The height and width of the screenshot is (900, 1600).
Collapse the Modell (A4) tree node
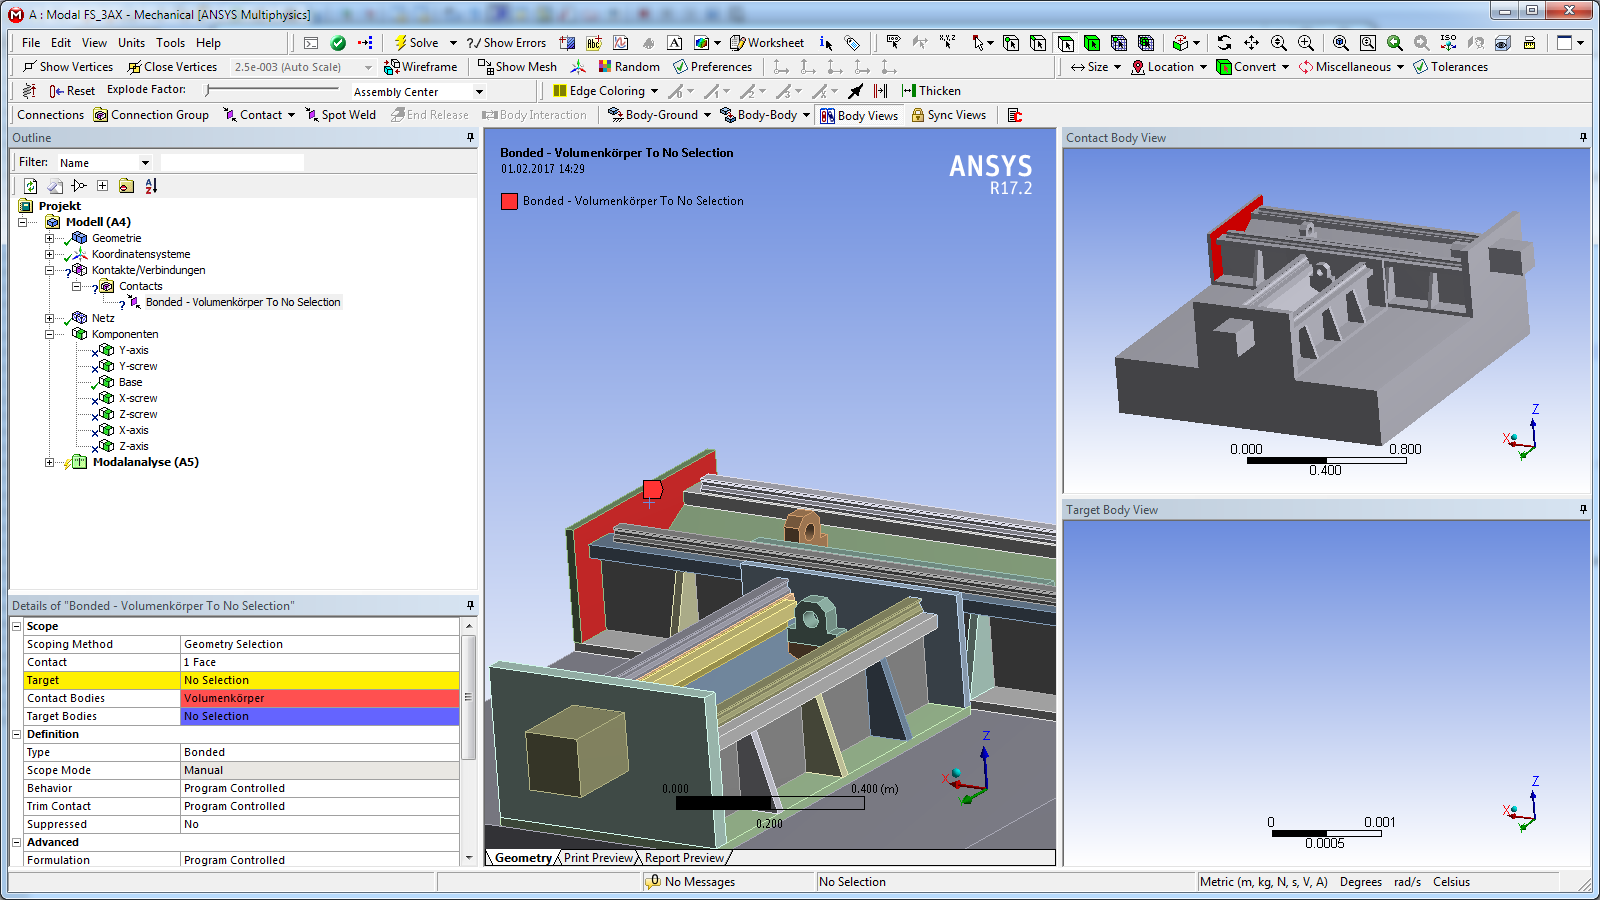pyautogui.click(x=22, y=222)
